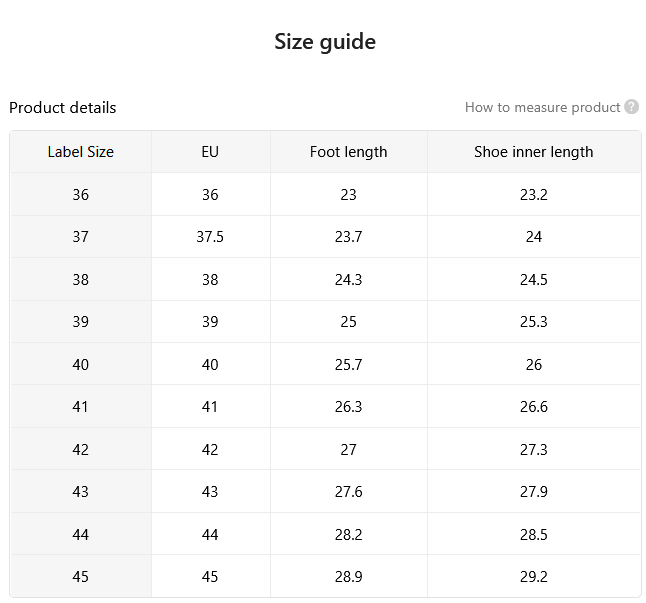Click shoe inner length 29.2 cell
Image resolution: width=646 pixels, height=603 pixels.
[534, 577]
